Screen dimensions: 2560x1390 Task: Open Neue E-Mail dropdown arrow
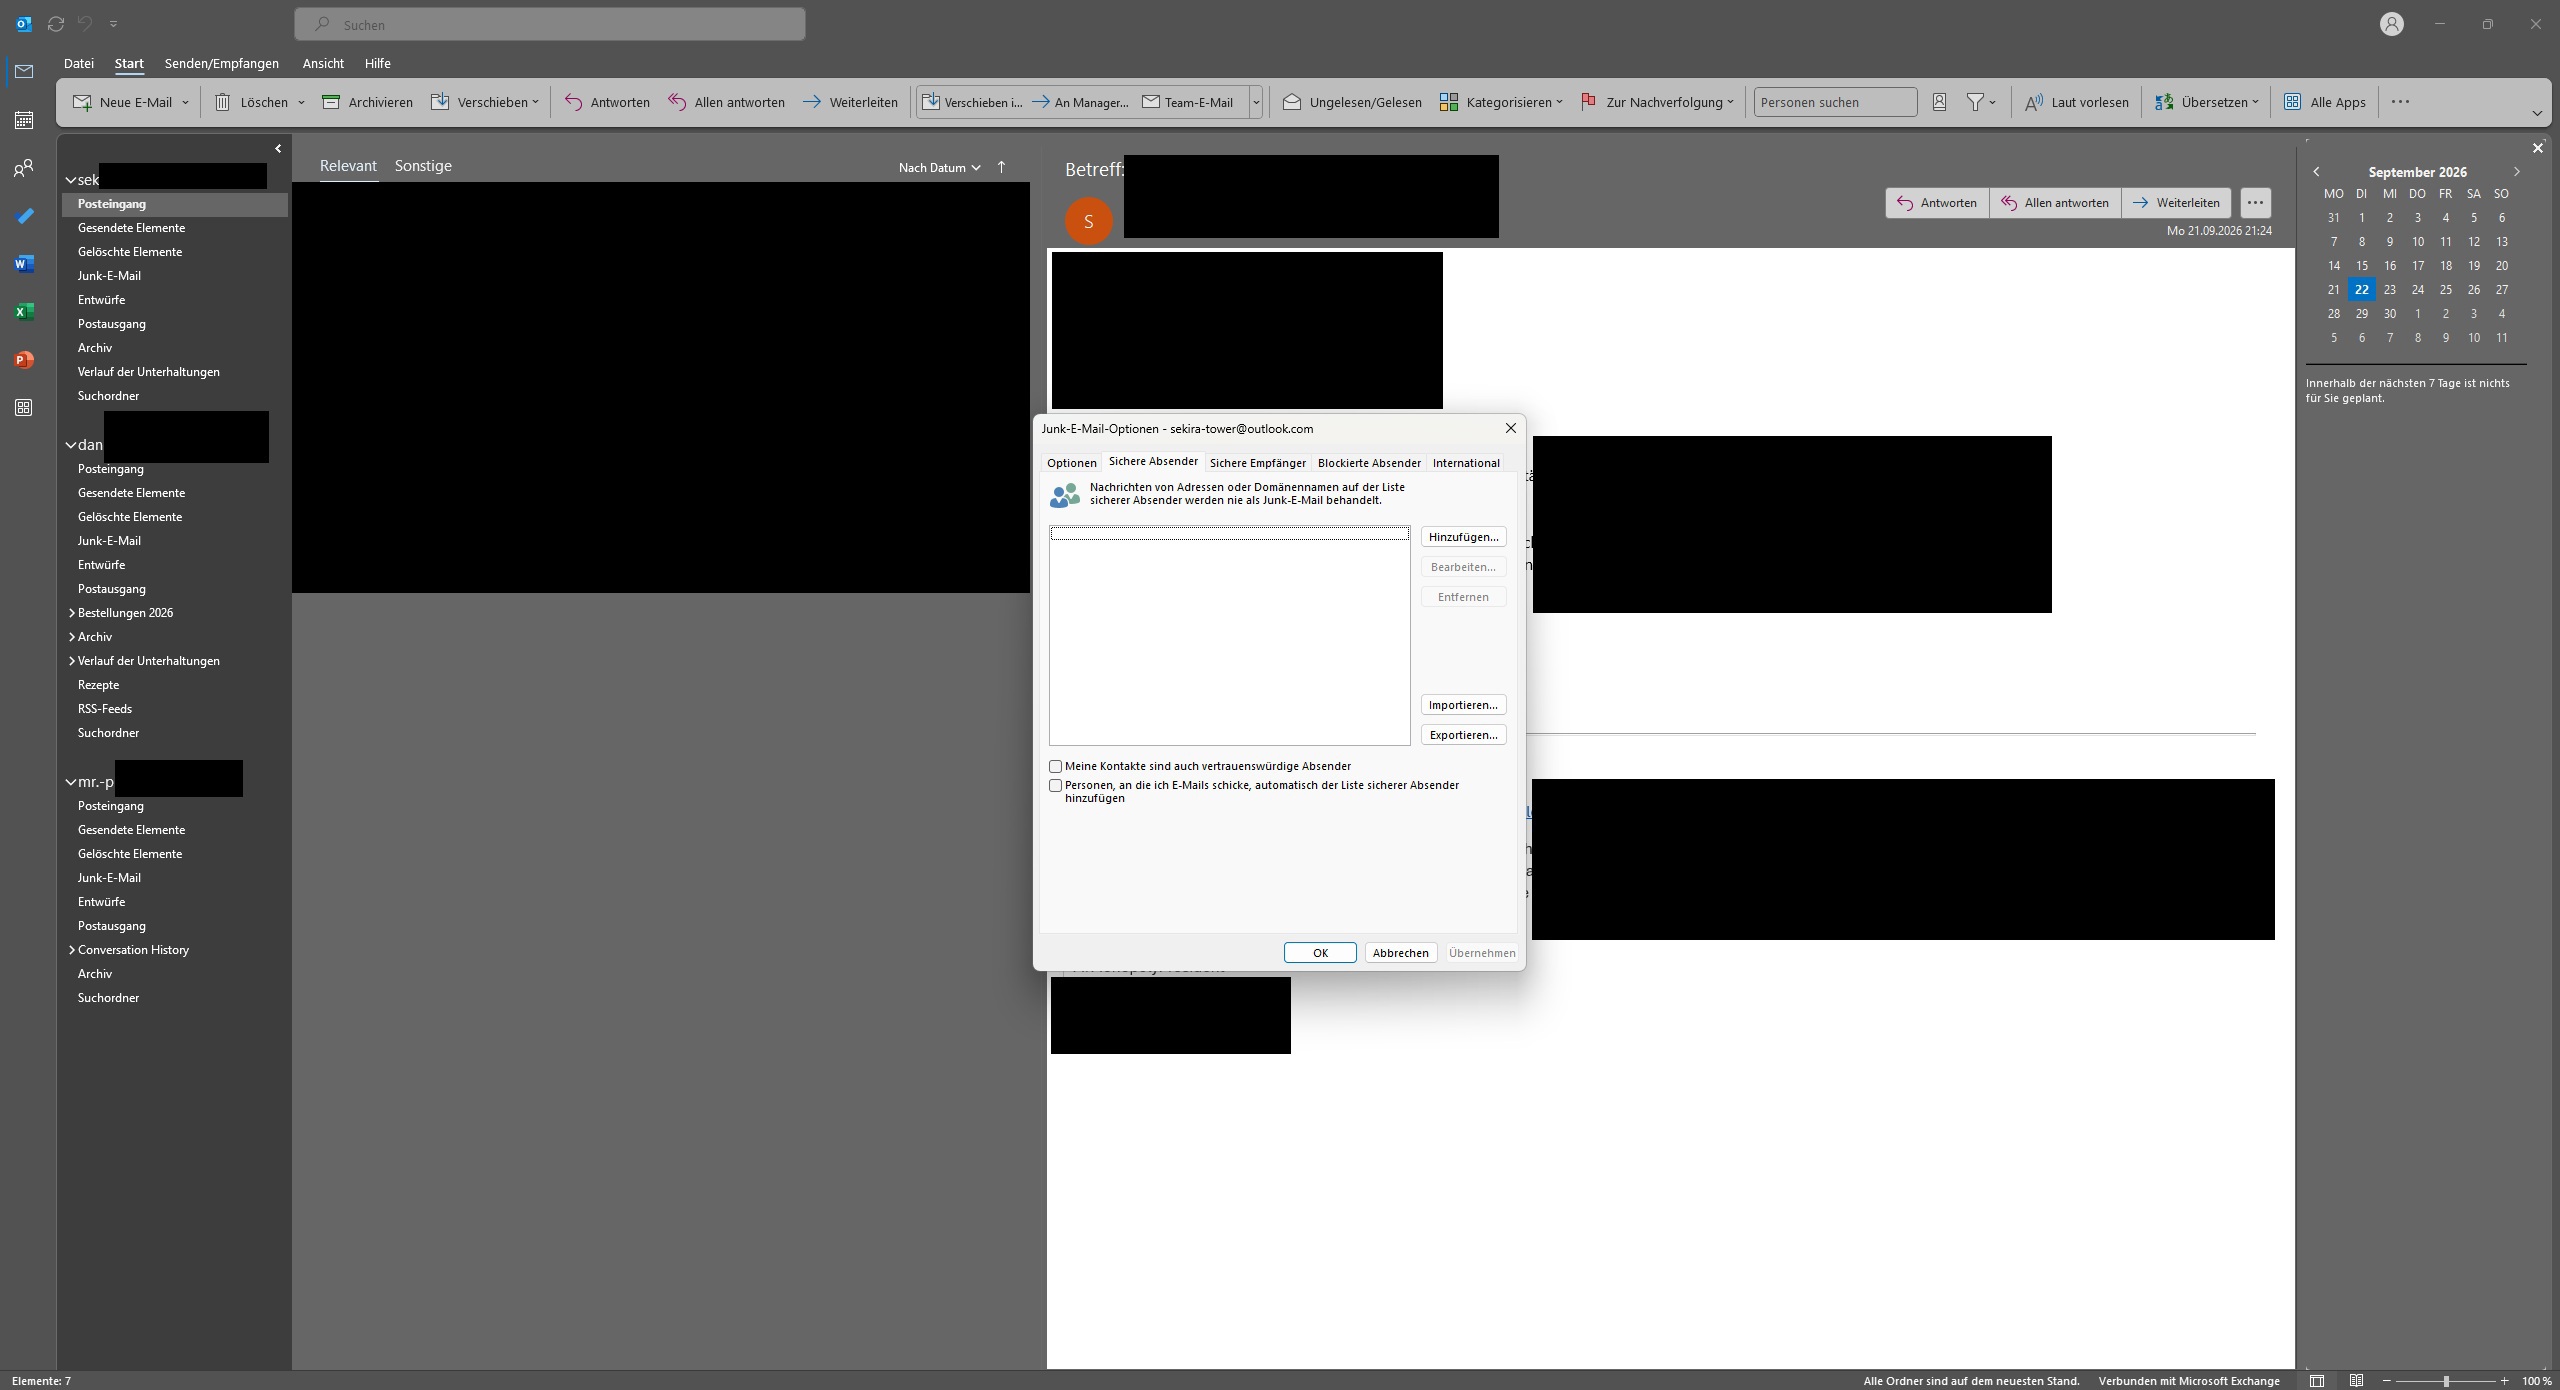185,102
